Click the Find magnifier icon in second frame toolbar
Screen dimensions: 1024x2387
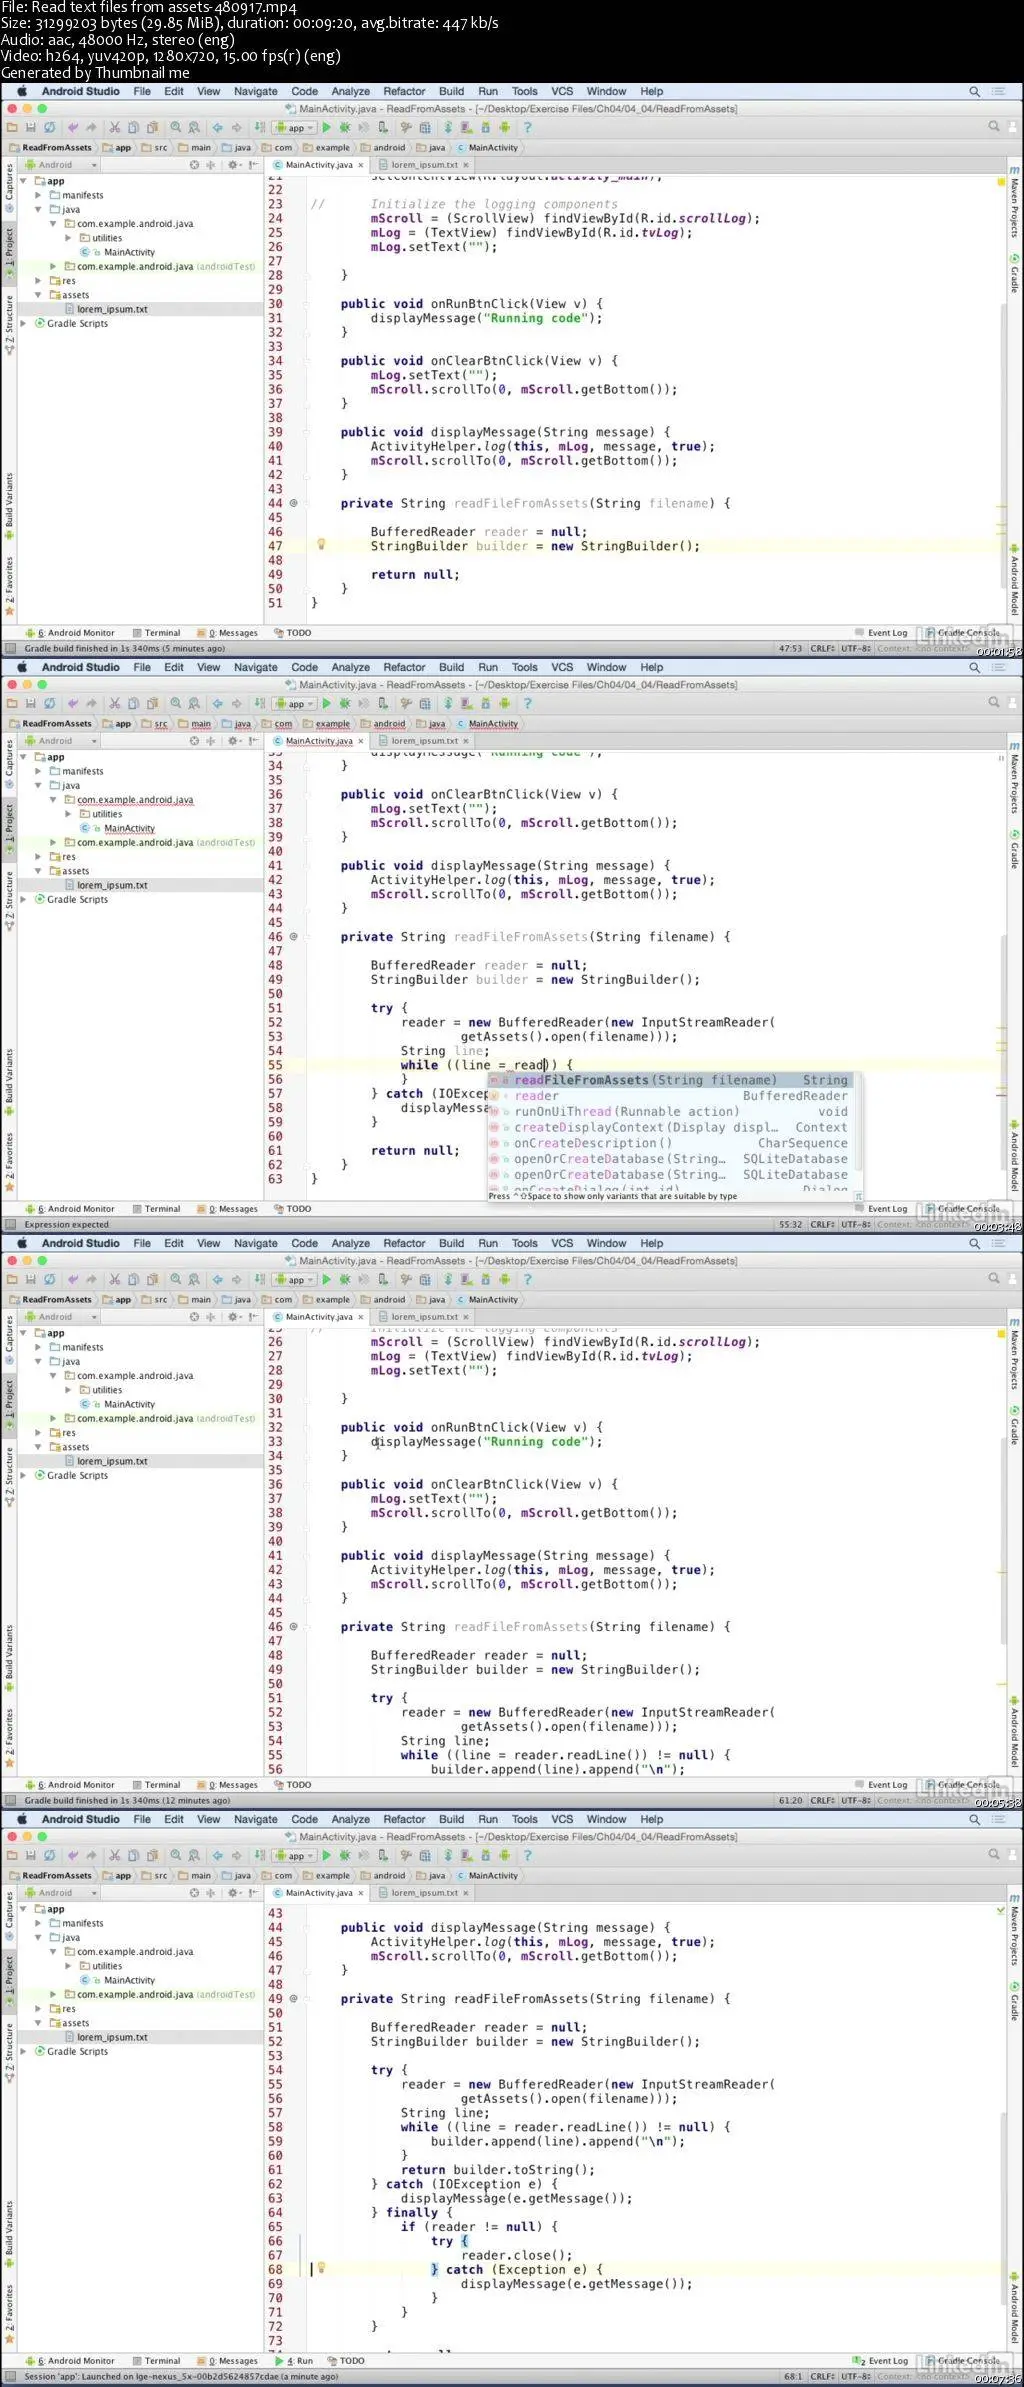pyautogui.click(x=176, y=704)
